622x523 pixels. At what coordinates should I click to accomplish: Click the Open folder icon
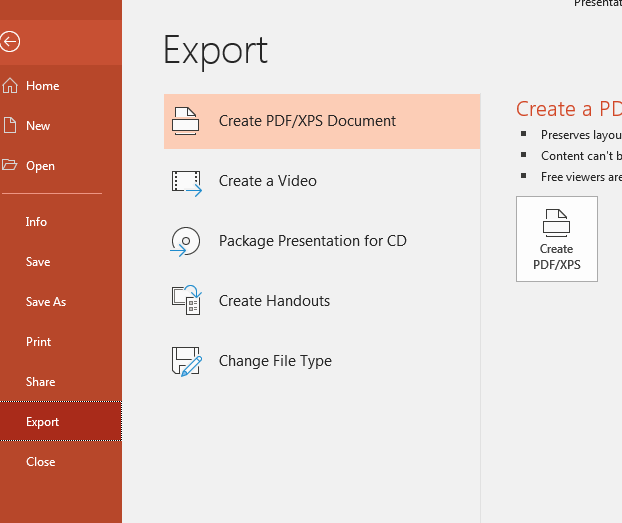[10, 165]
